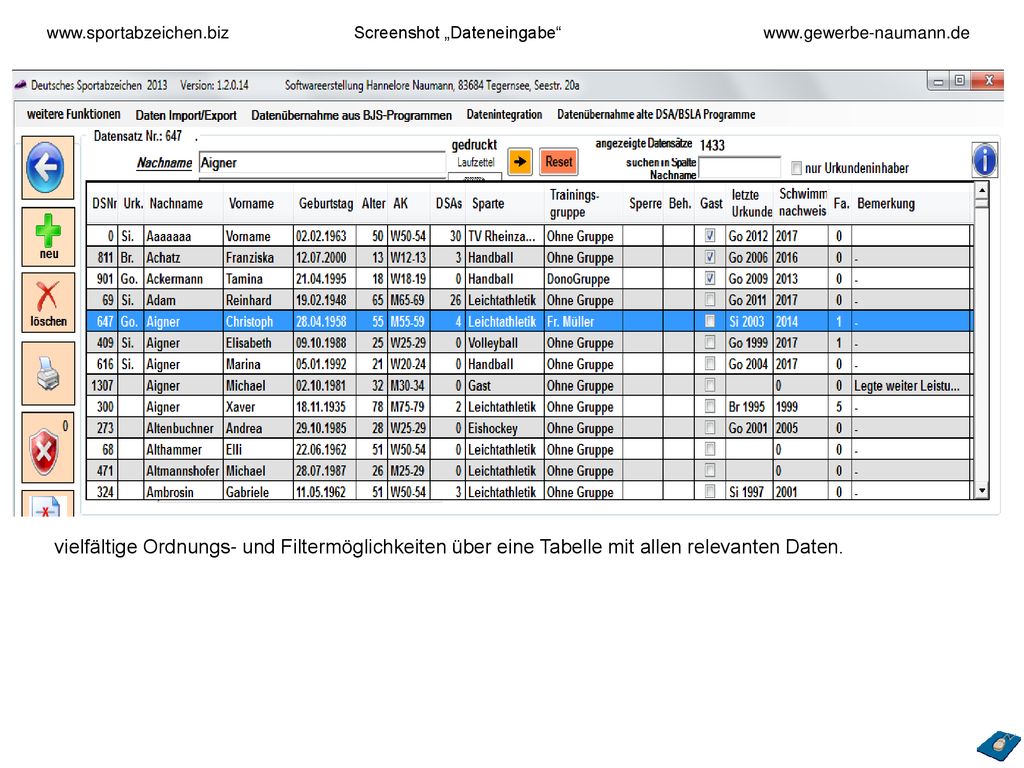1024x768 pixels.
Task: Click the table scrollbar up arrow
Action: coord(981,190)
